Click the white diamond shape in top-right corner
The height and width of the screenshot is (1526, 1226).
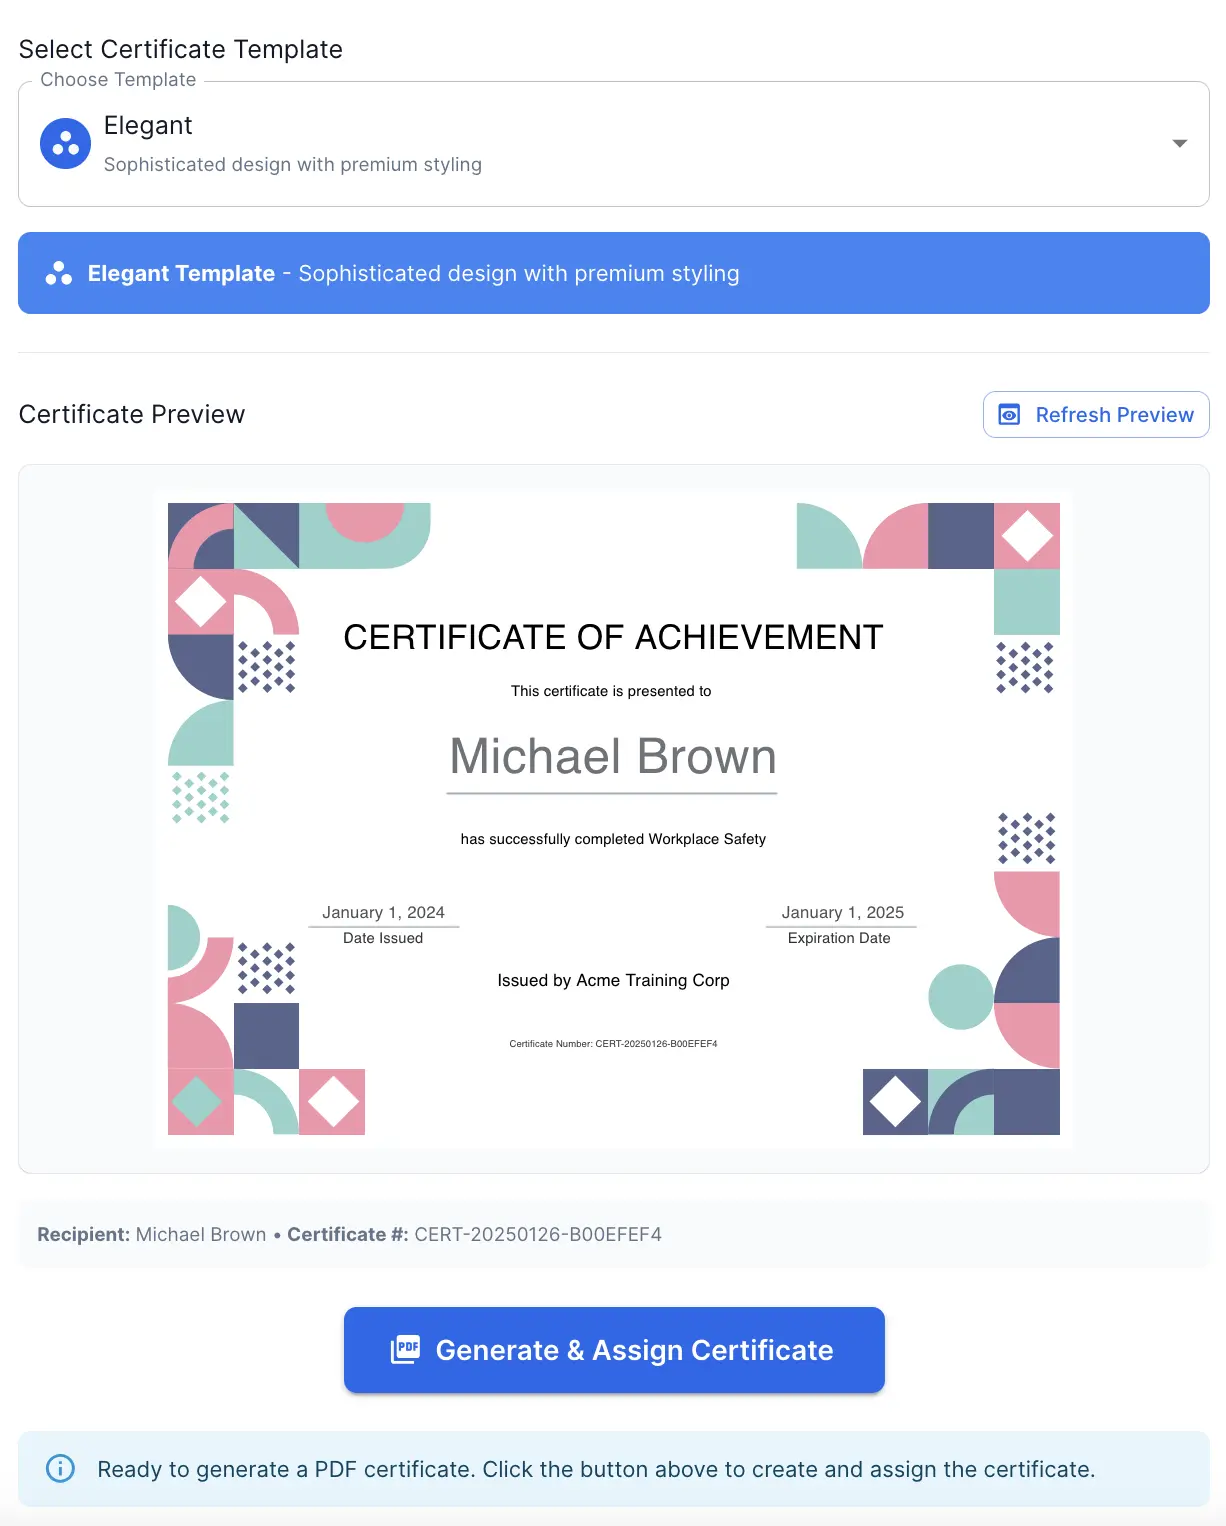tap(1028, 536)
